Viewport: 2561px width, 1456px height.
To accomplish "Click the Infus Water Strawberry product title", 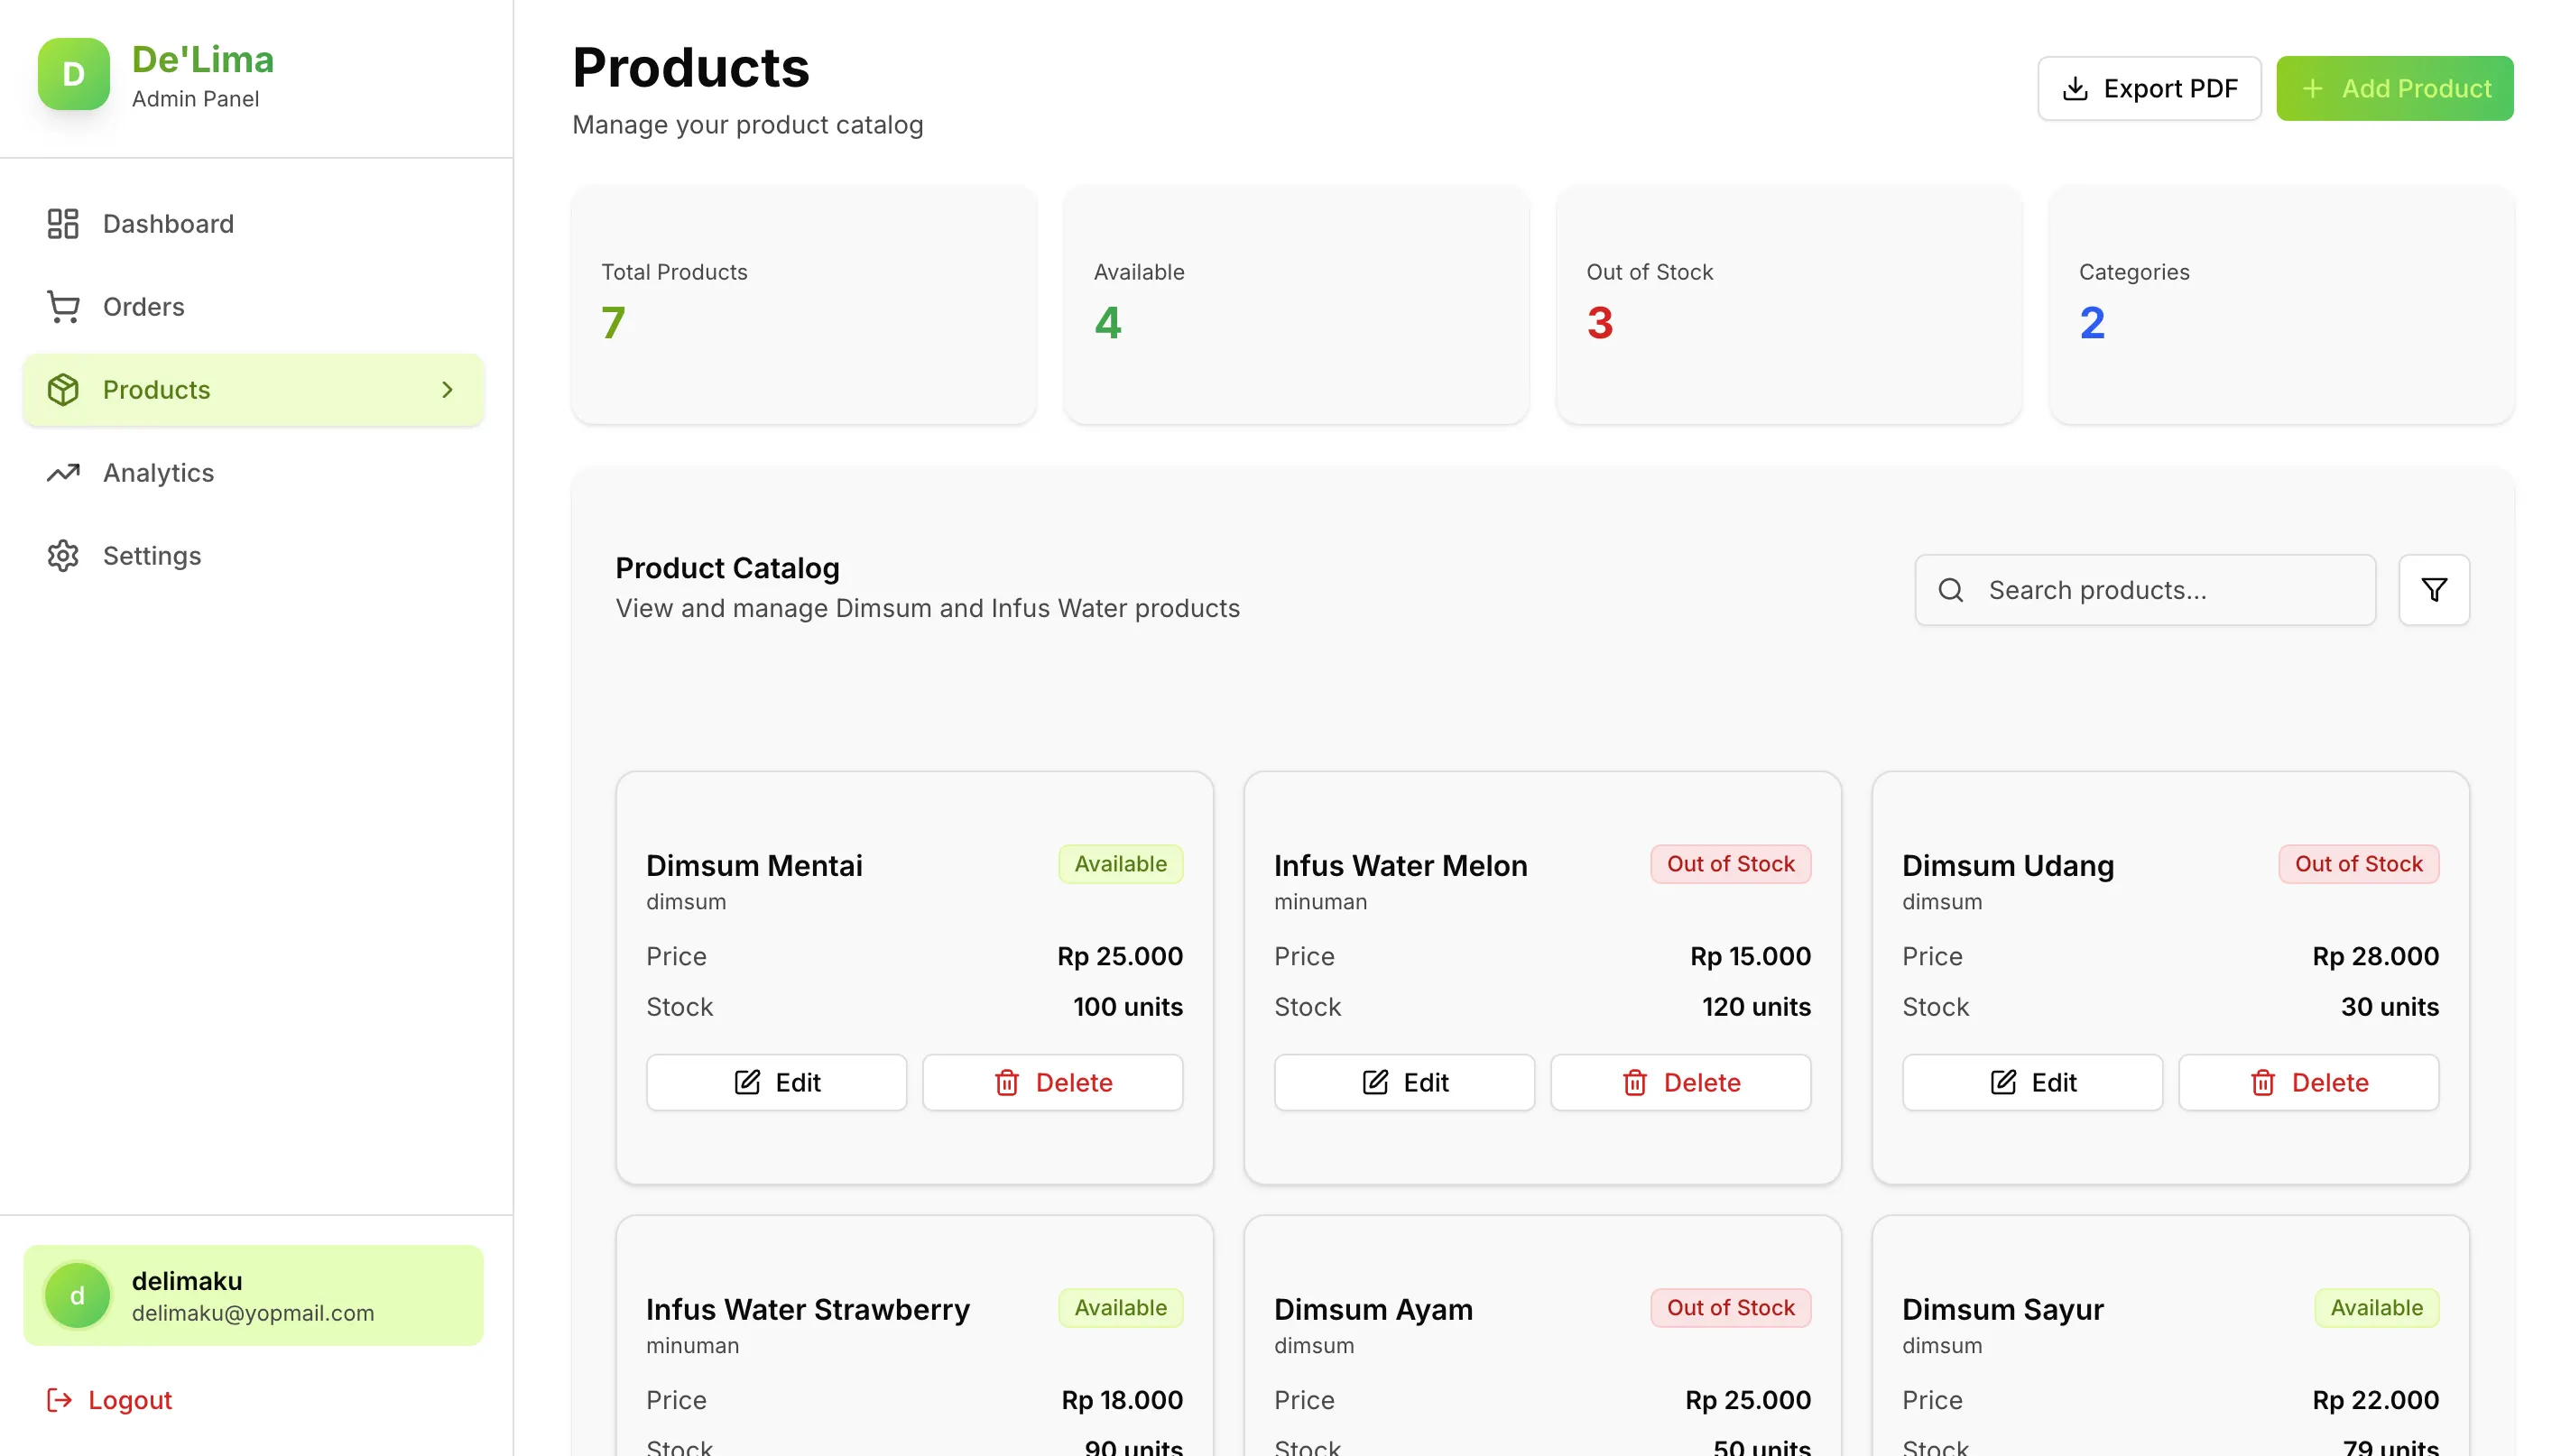I will pyautogui.click(x=808, y=1309).
